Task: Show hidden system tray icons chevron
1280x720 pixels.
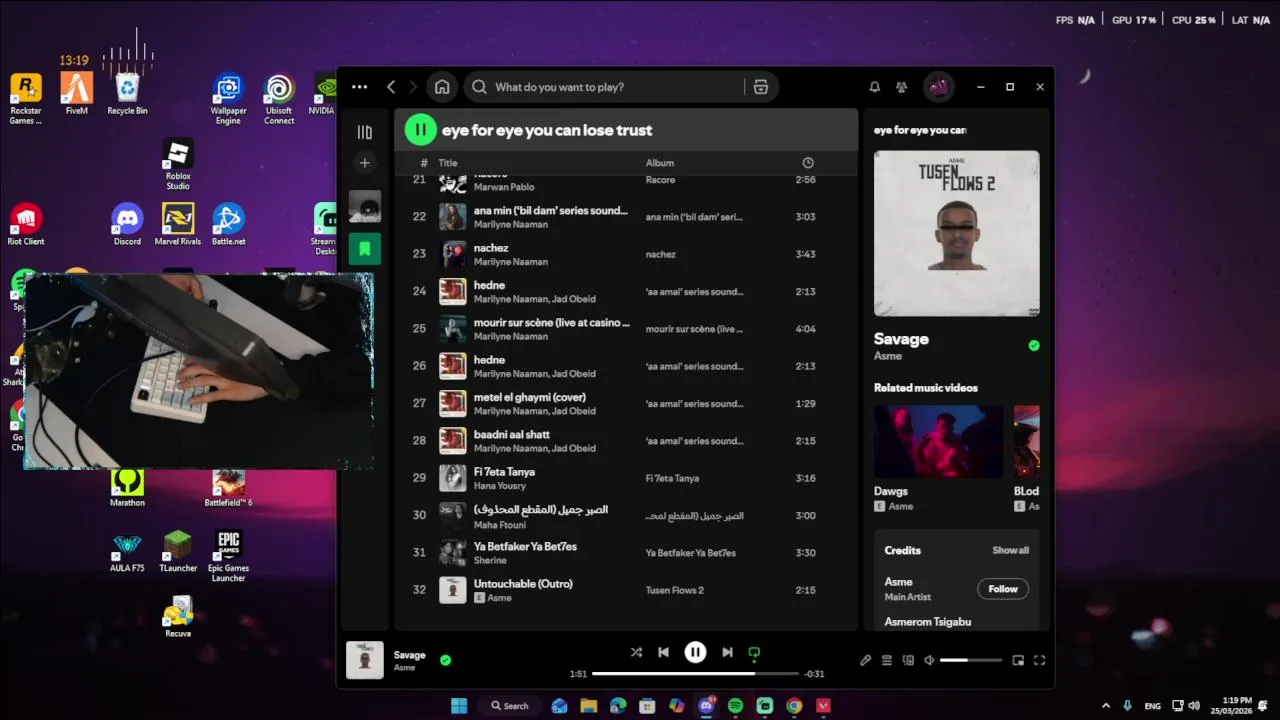Action: [x=1106, y=706]
